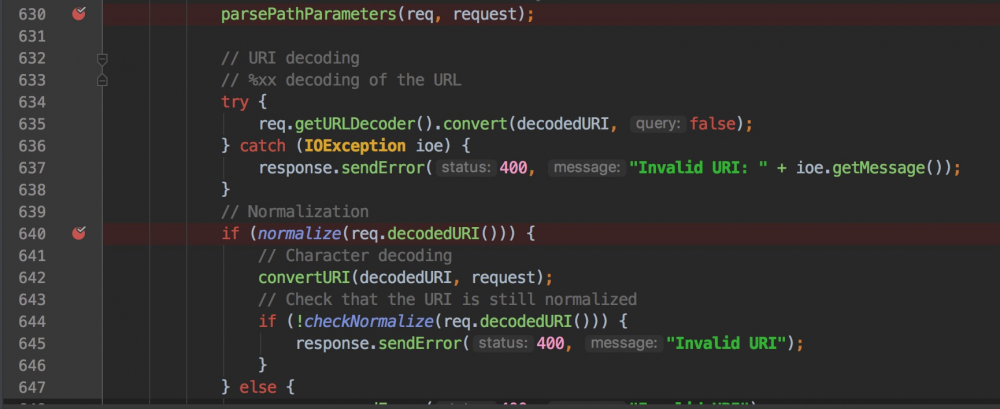Screen dimensions: 1000x409
Task: Click the 'query:' parameter hint
Action: click(658, 124)
